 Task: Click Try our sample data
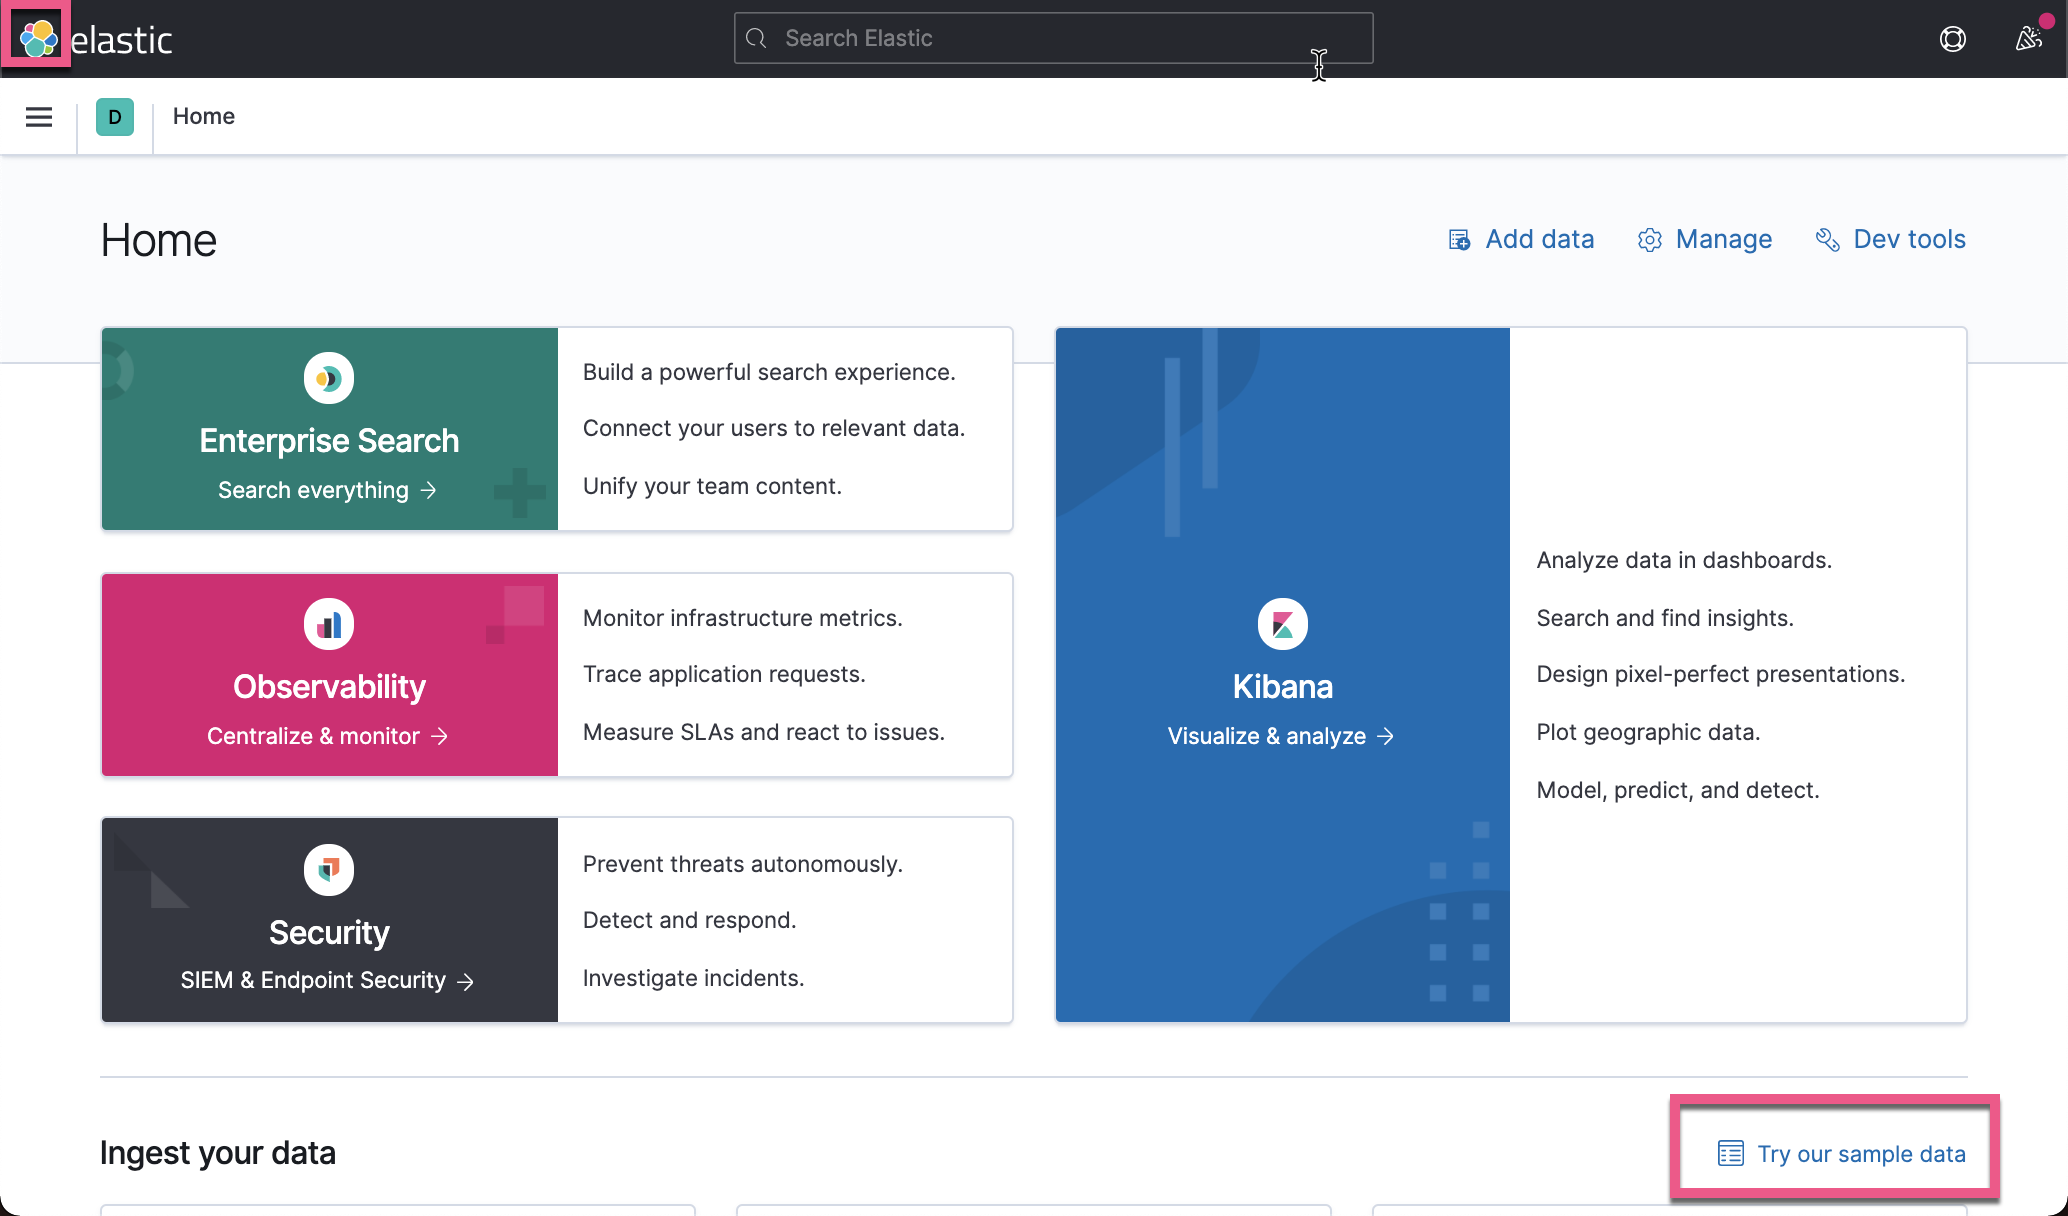pos(1862,1153)
